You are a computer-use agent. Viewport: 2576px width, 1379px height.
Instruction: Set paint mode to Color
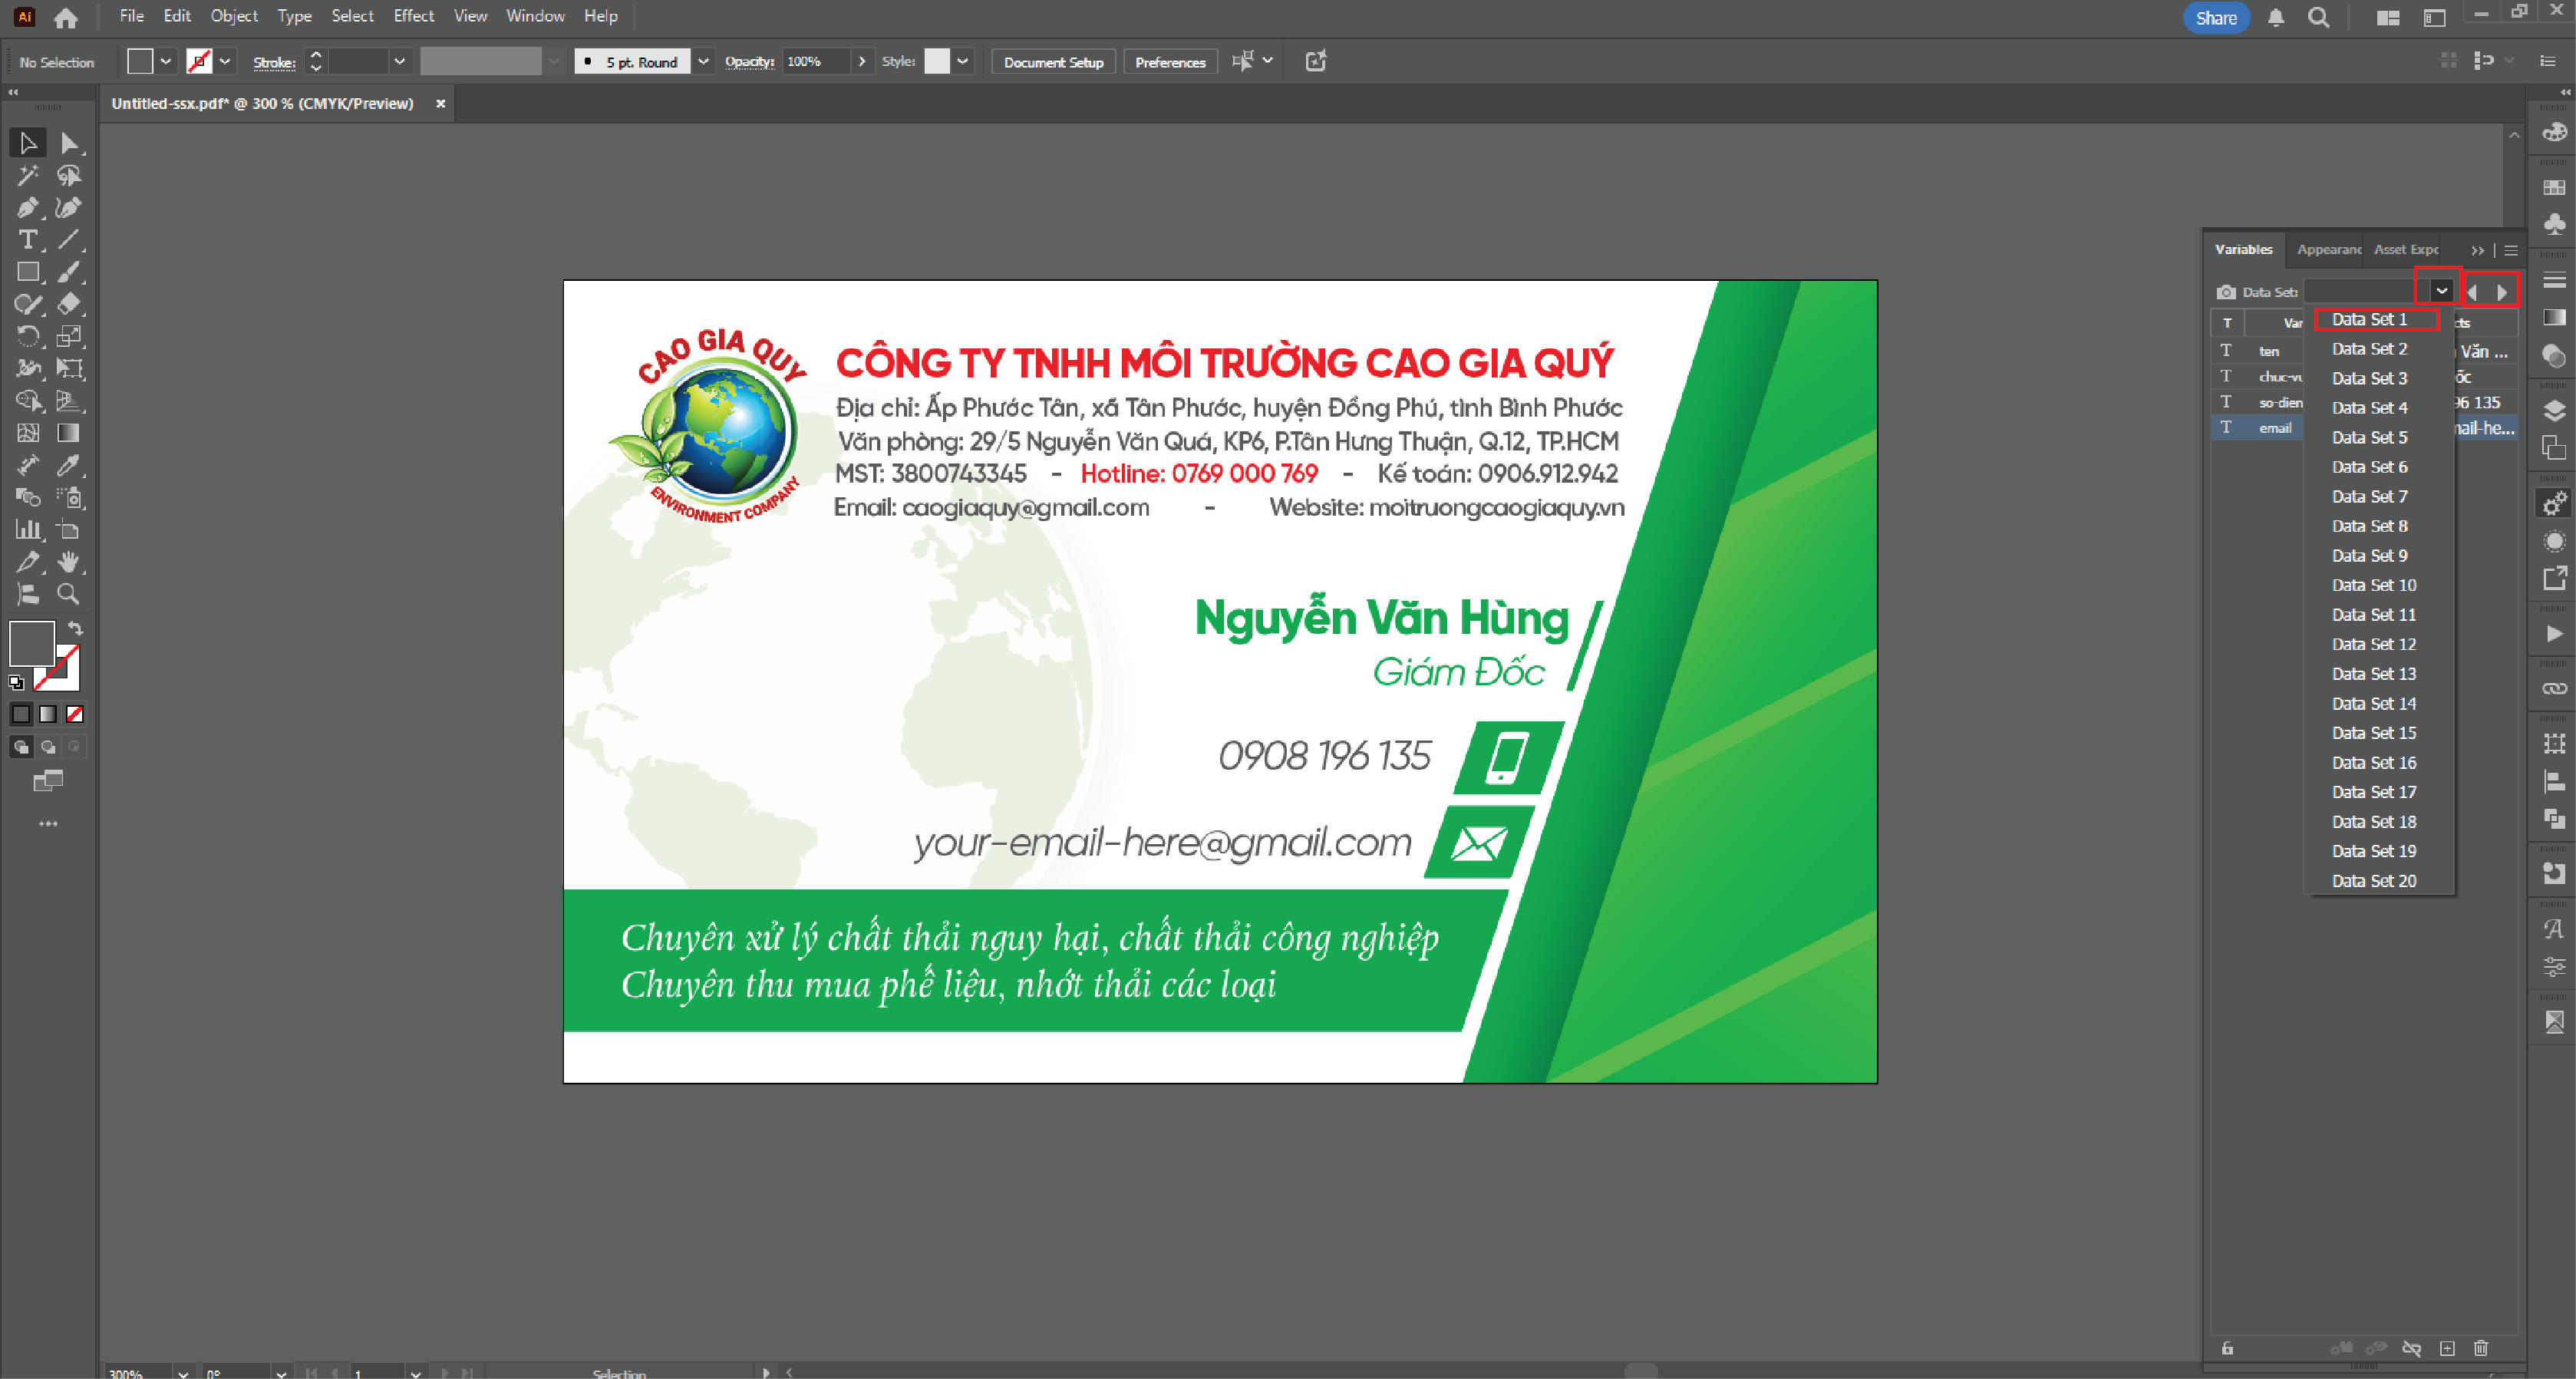(21, 714)
